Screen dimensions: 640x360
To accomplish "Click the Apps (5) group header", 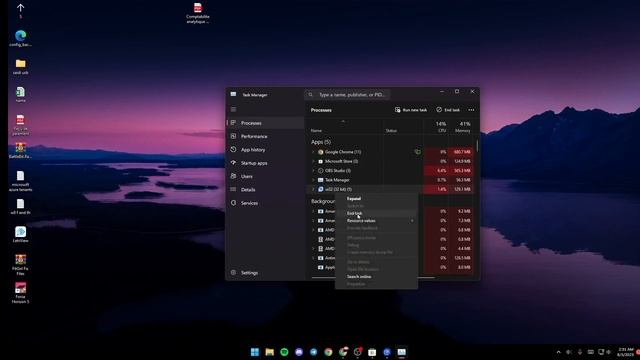I will point(321,142).
